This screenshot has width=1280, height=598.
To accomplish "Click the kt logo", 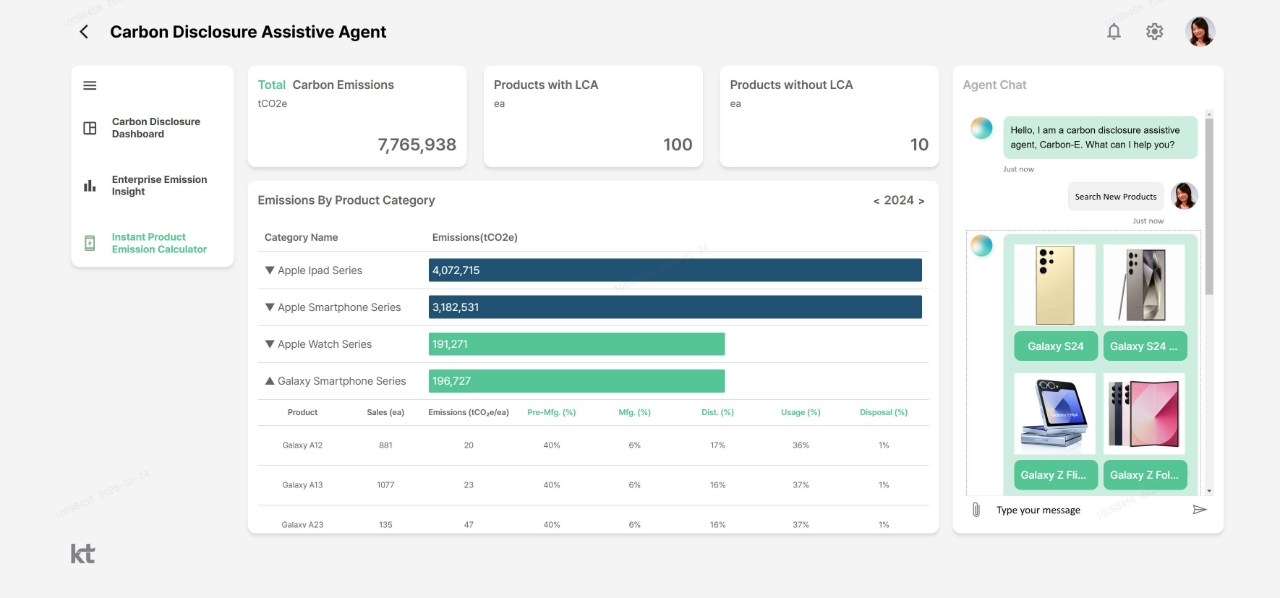I will click(83, 554).
